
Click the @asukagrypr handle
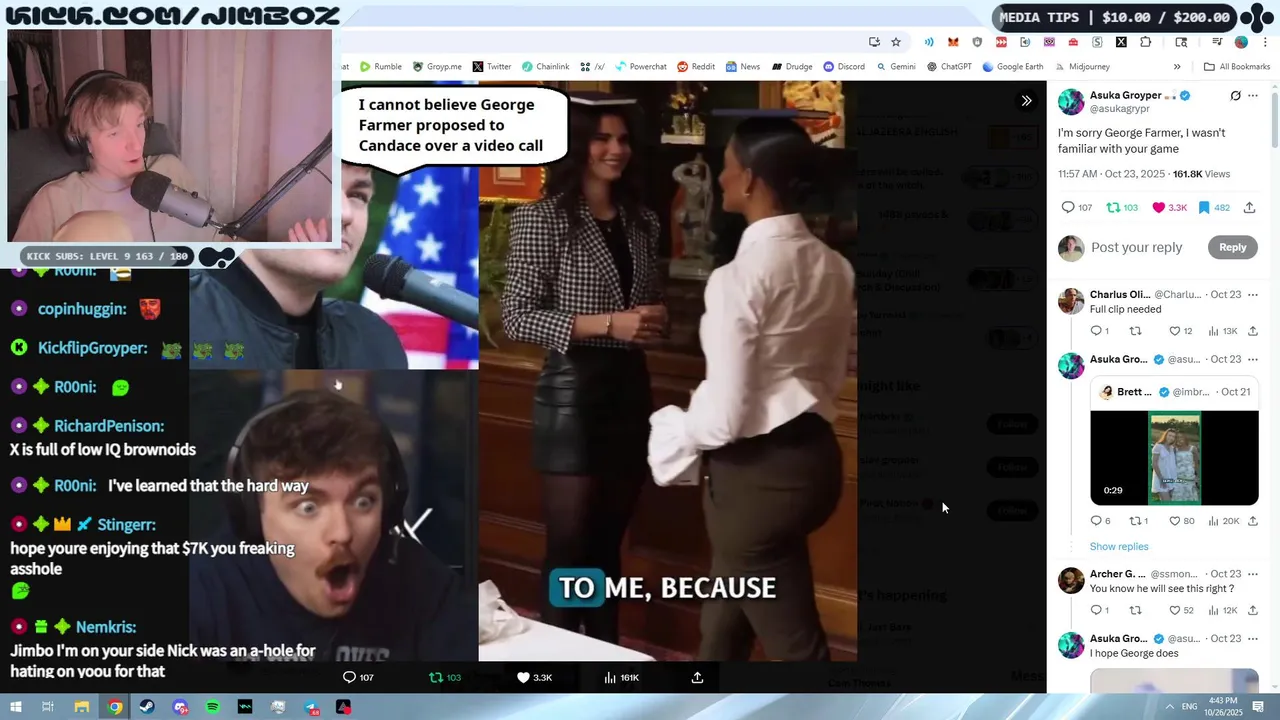pyautogui.click(x=1118, y=109)
